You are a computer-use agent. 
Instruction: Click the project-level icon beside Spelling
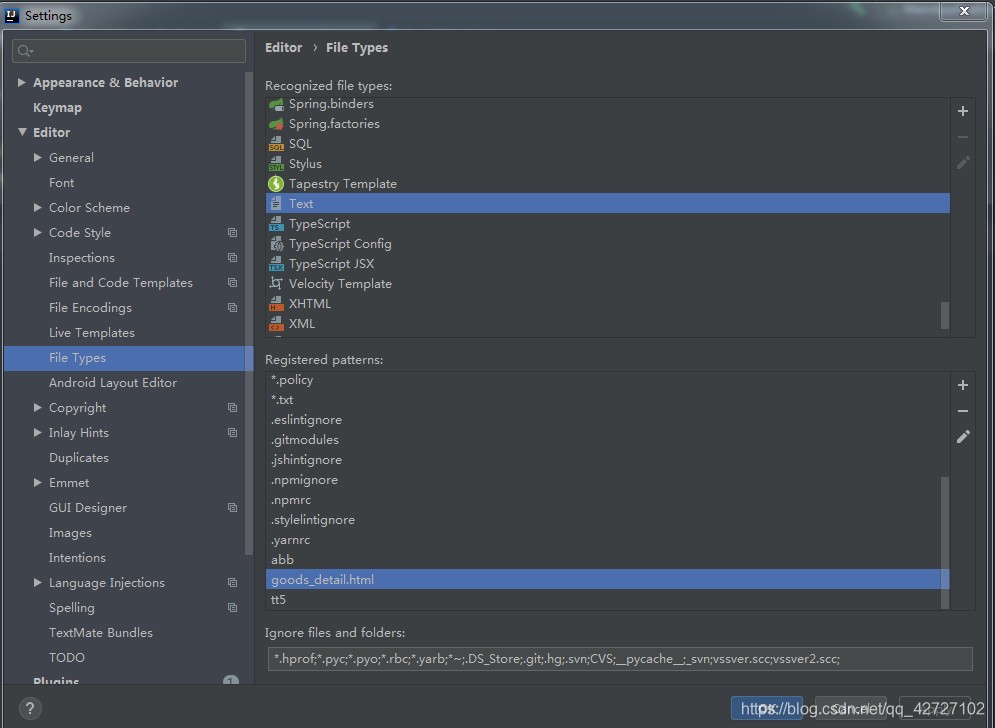point(232,607)
